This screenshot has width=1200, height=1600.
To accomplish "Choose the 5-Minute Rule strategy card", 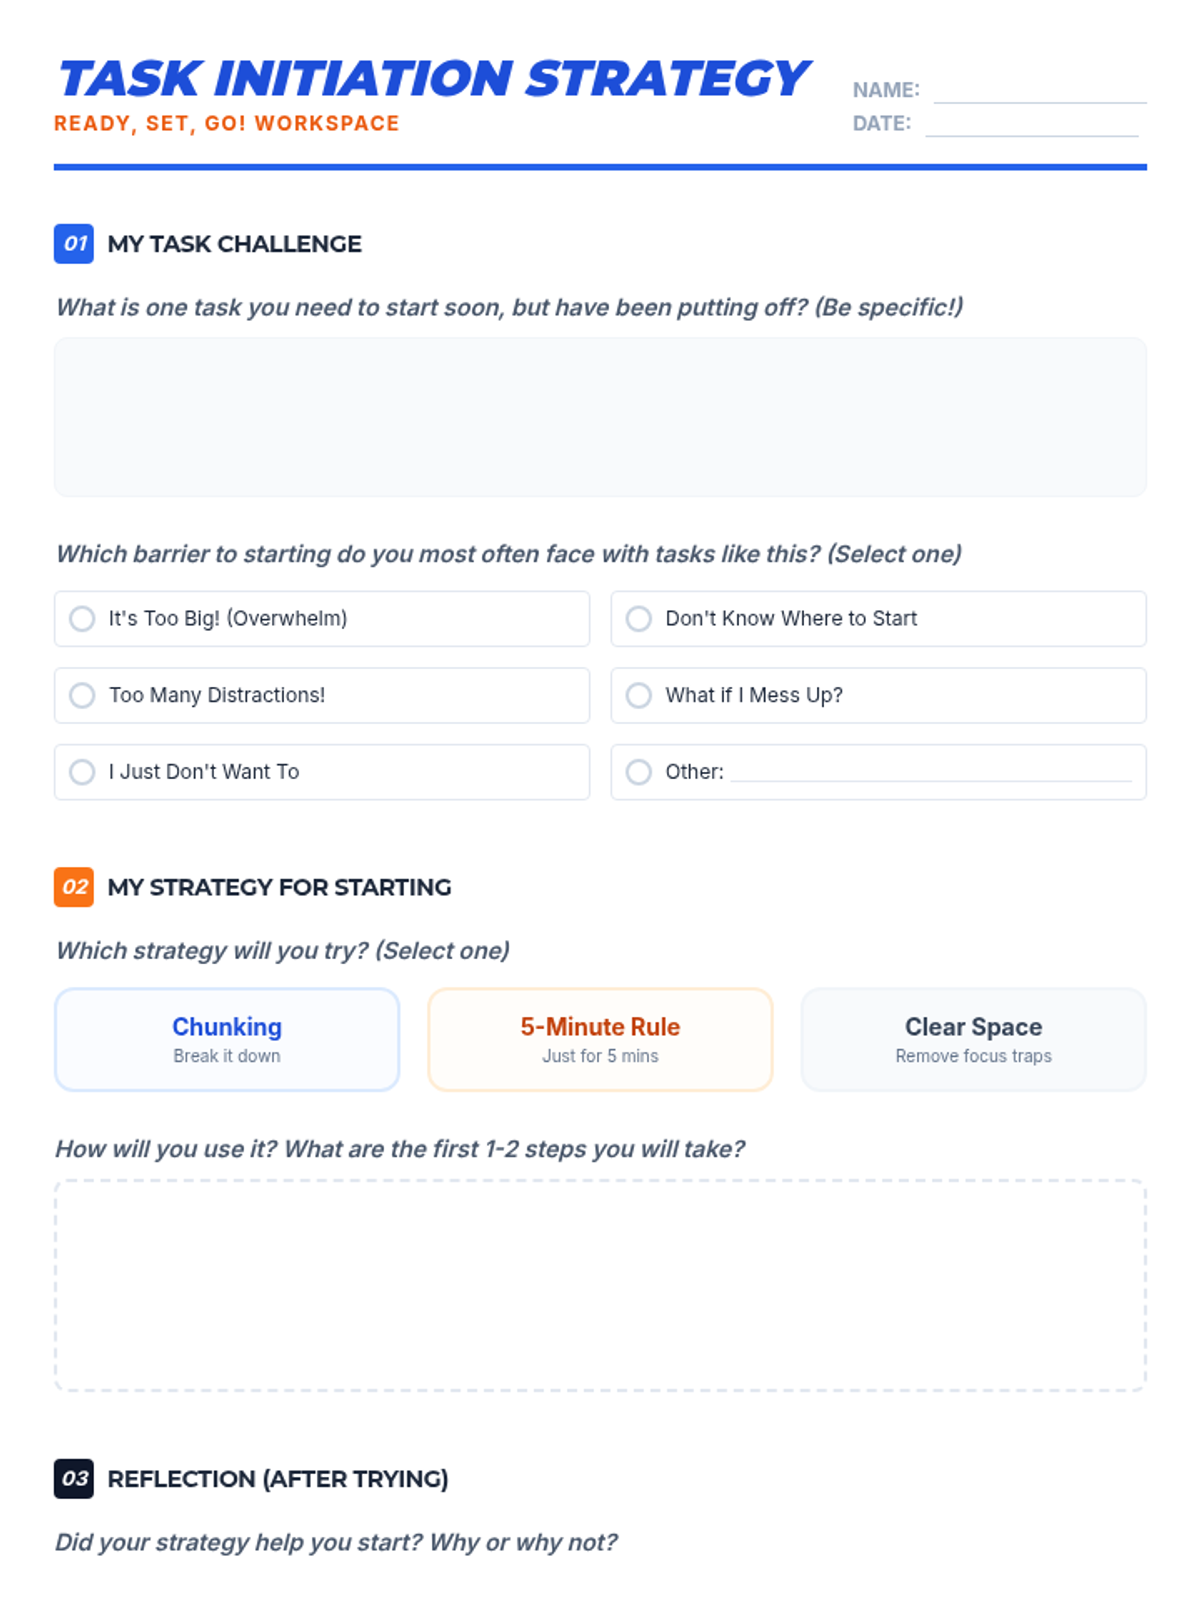I will click(600, 1039).
